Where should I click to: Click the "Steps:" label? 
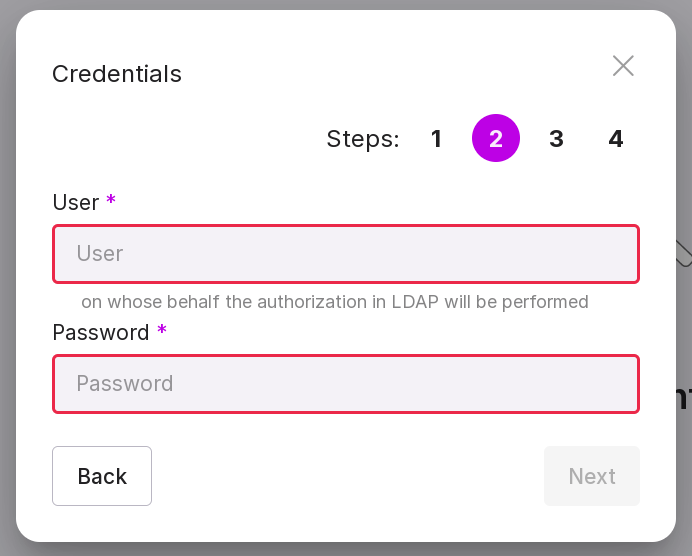pos(363,139)
